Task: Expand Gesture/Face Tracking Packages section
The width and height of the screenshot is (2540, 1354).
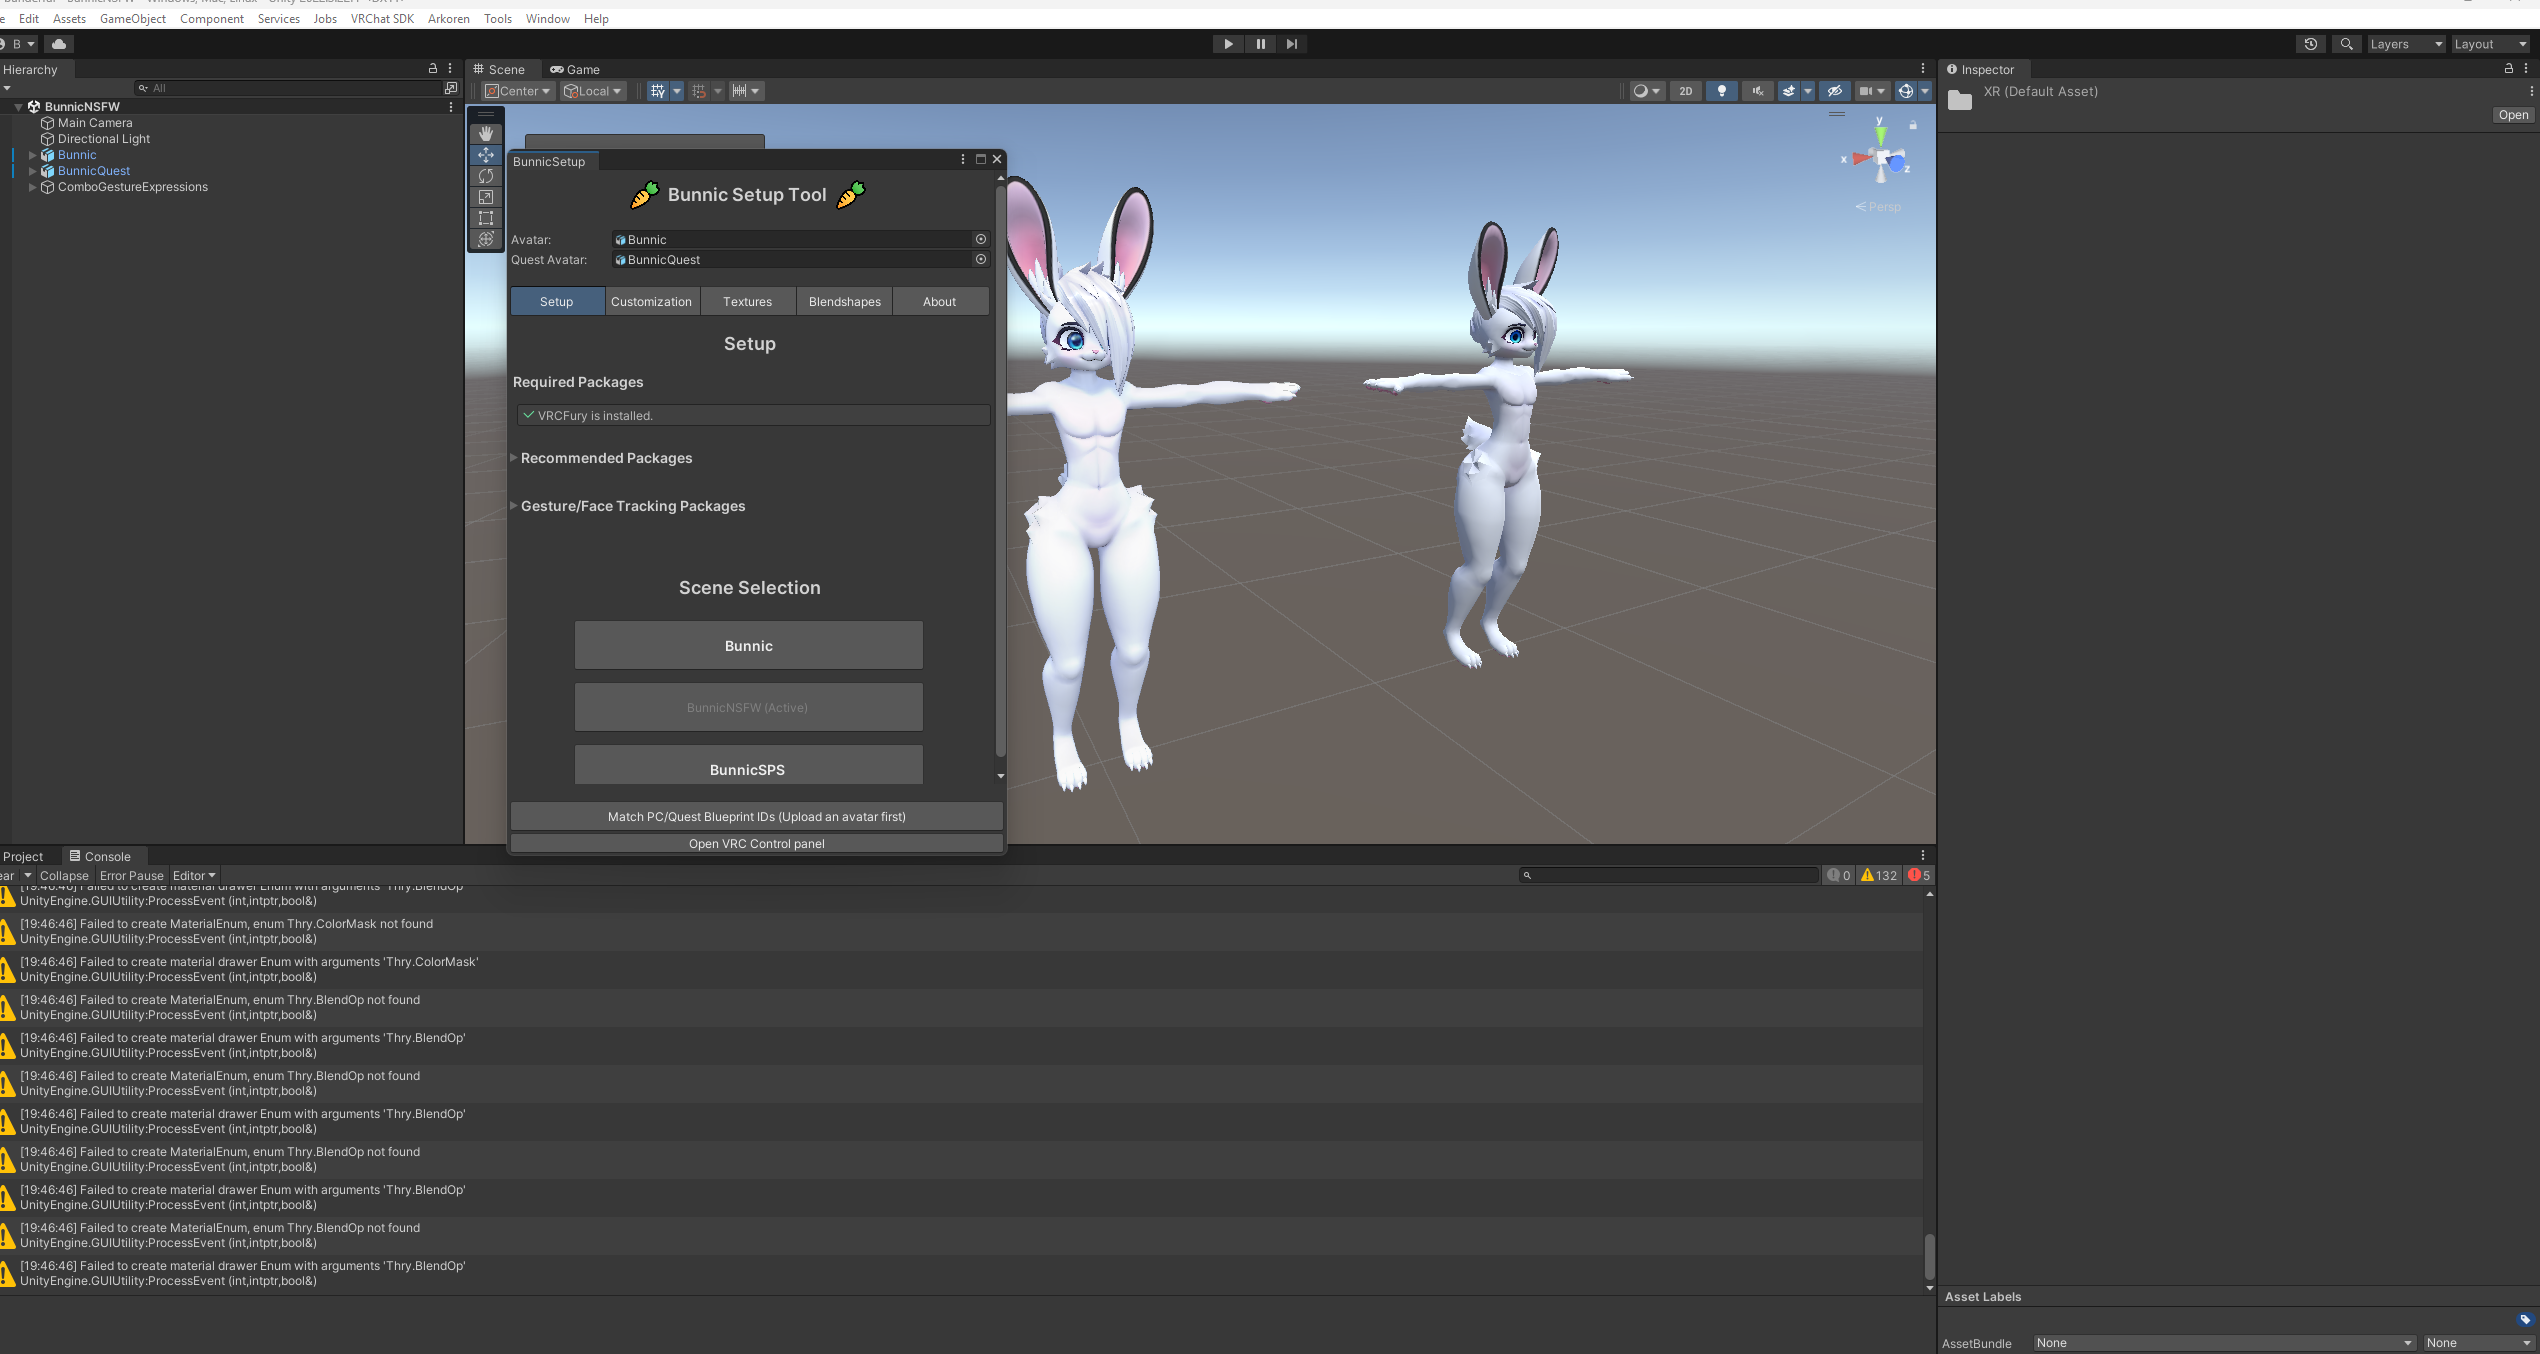Action: click(x=632, y=506)
